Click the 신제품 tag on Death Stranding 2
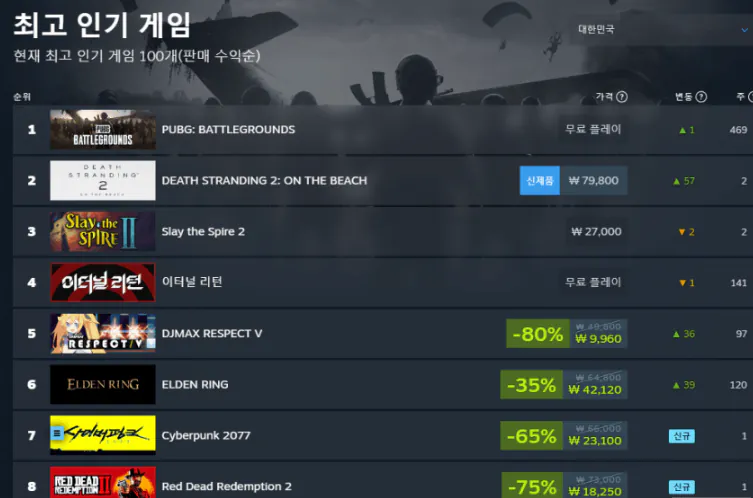Image resolution: width=753 pixels, height=498 pixels. tap(540, 181)
